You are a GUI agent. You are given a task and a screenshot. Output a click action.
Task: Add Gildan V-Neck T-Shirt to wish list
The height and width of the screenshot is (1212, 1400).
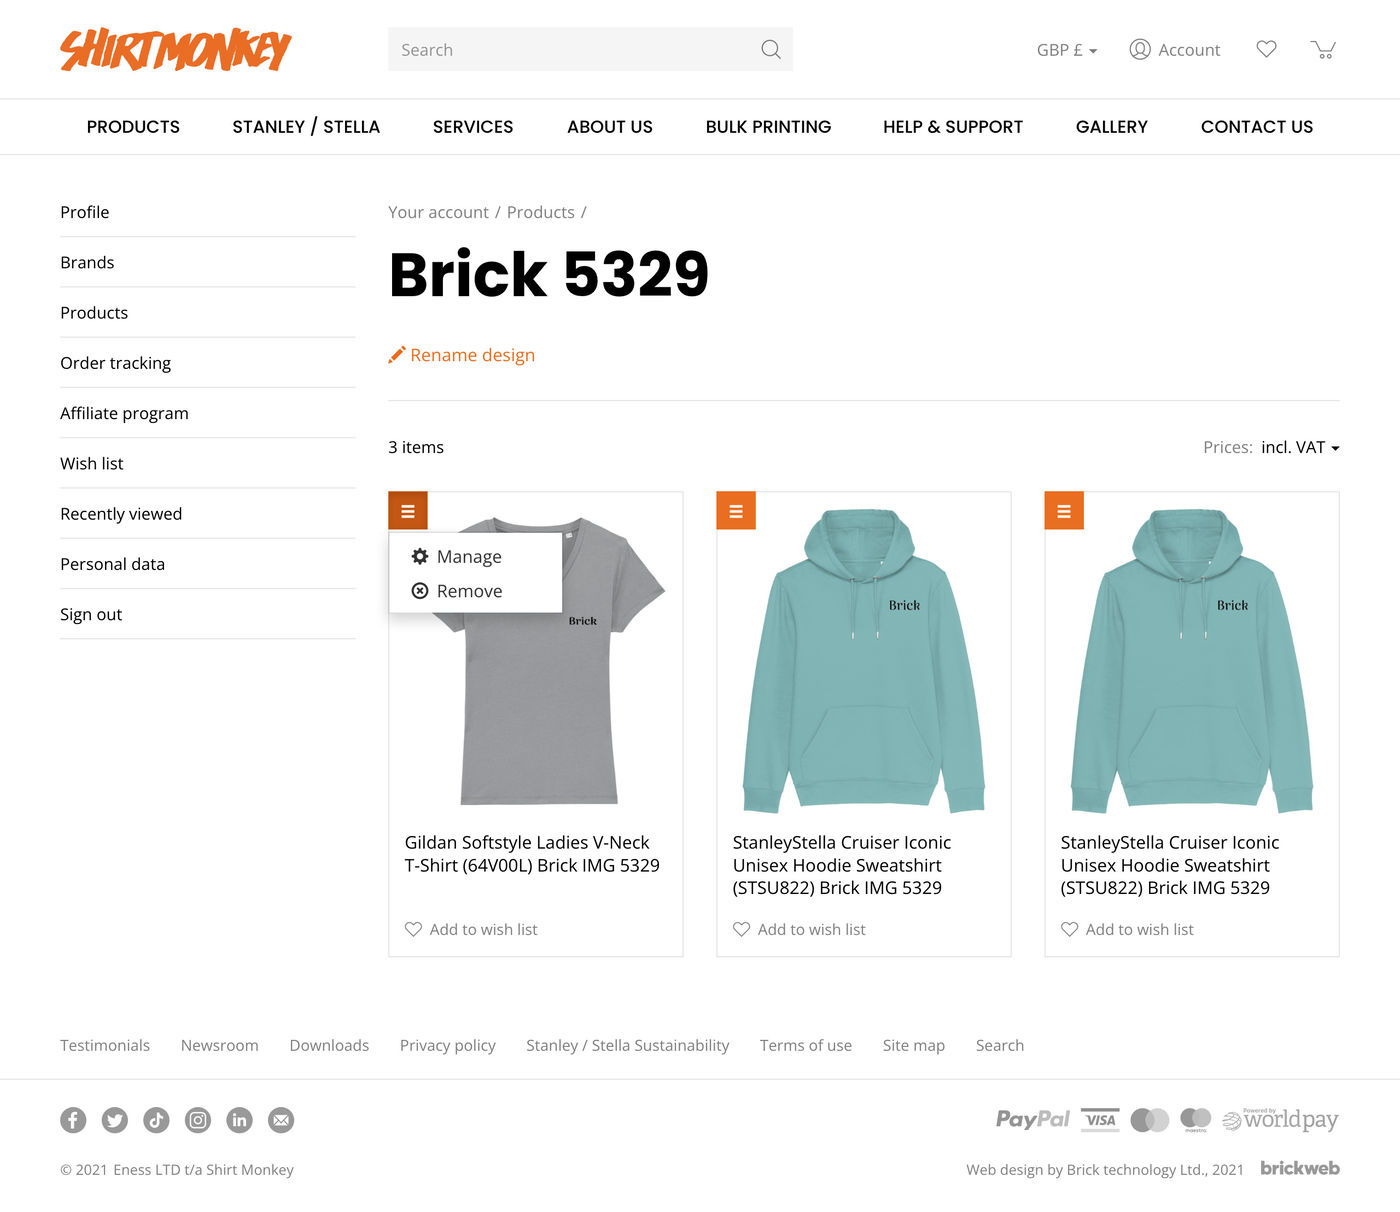point(471,929)
